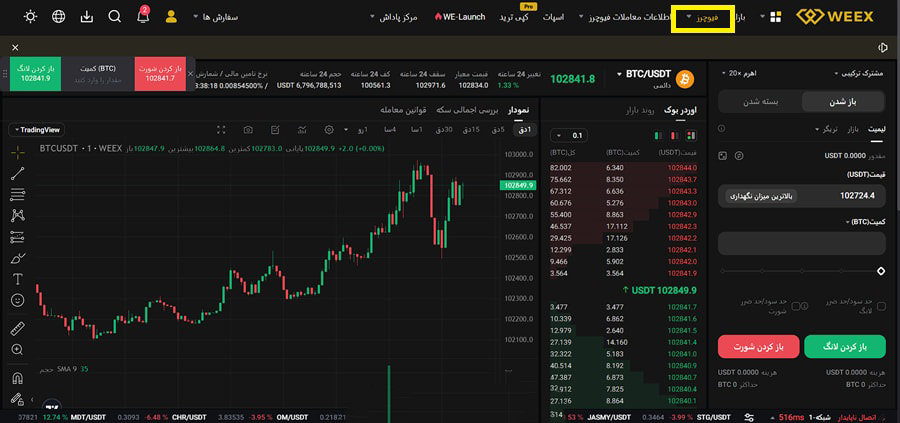Viewport: 900px width, 423px height.
Task: Click the WEEX logo
Action: [835, 17]
